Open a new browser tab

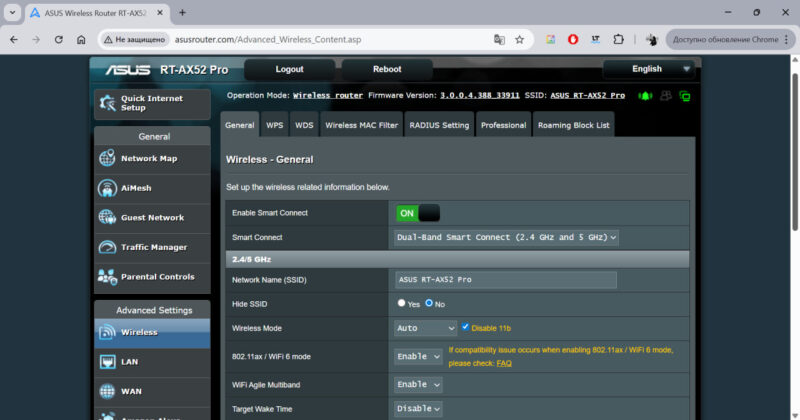pos(182,13)
